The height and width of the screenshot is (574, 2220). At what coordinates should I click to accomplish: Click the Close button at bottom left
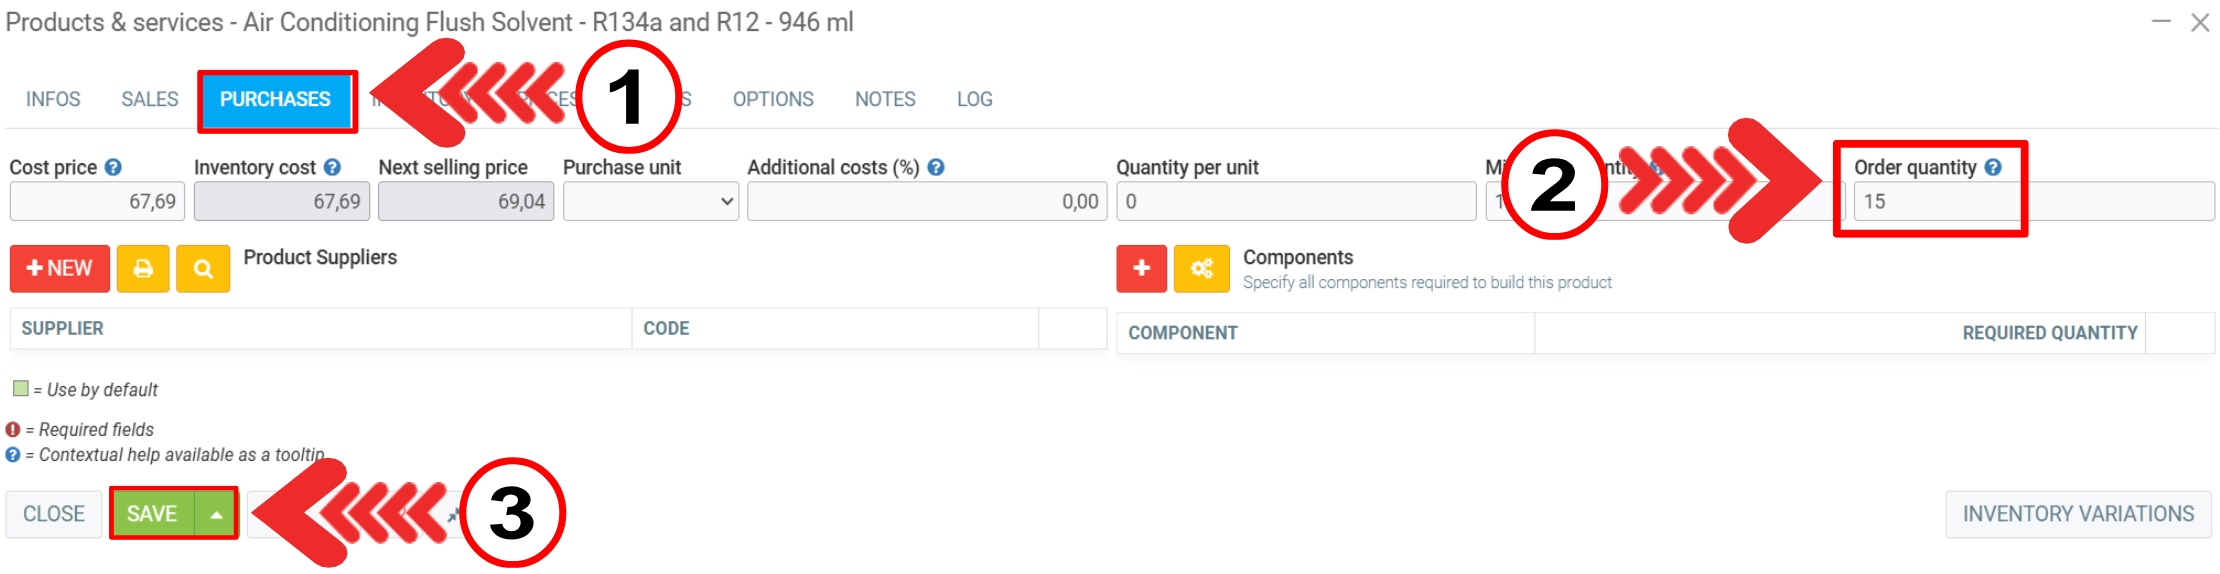tap(54, 514)
